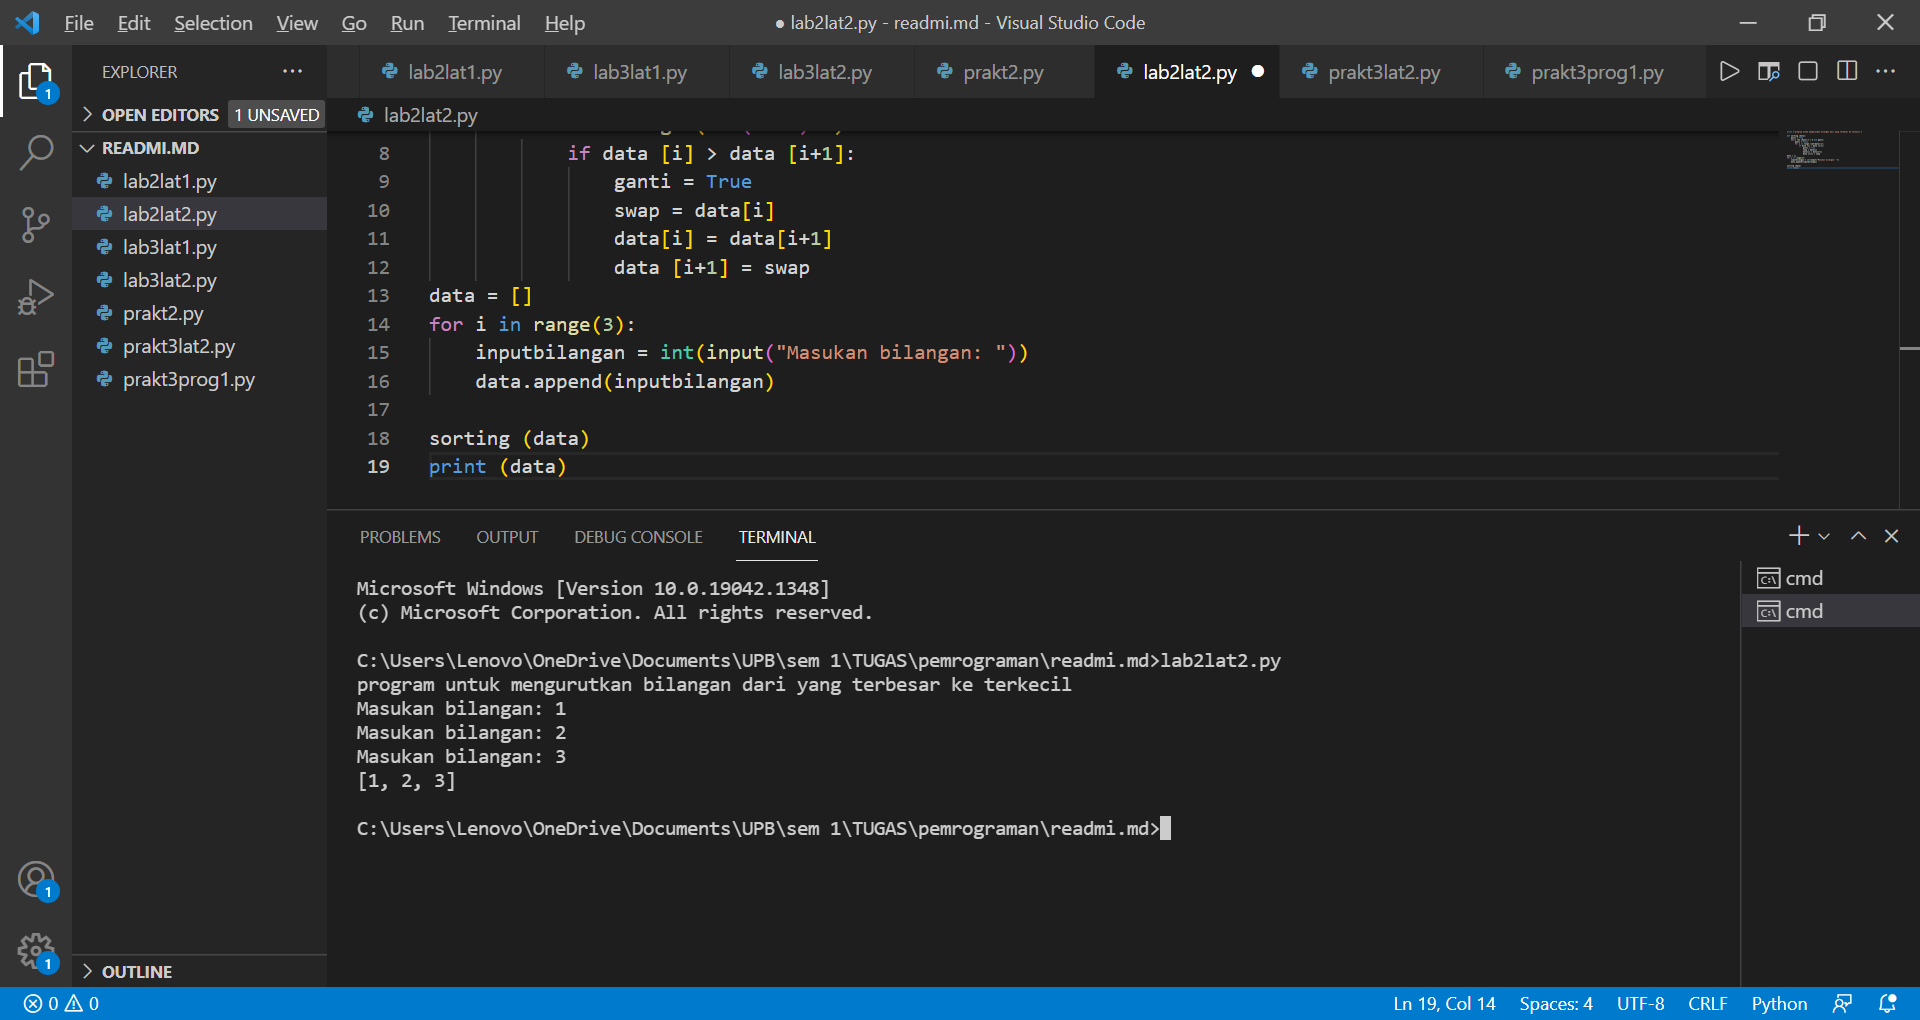Run the Python file with the play button
This screenshot has width=1920, height=1020.
point(1729,71)
